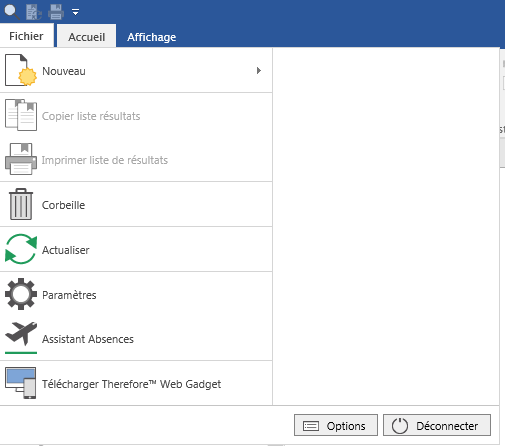Choose Imprimer liste de résultats
The height and width of the screenshot is (446, 505).
point(136,160)
